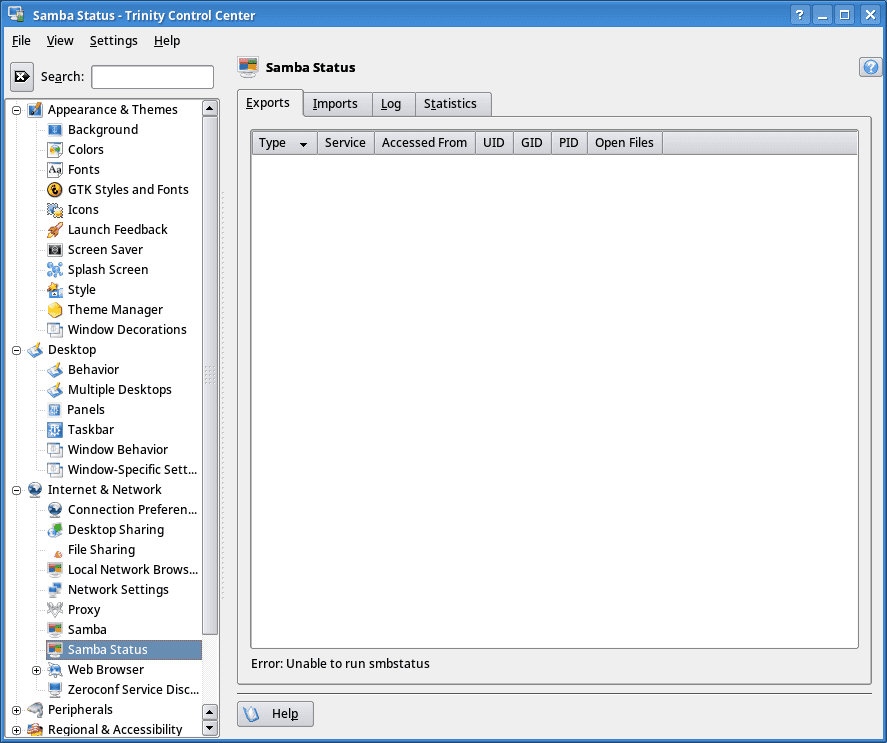The width and height of the screenshot is (887, 743).
Task: Click the Screen Saver icon
Action: coord(55,250)
